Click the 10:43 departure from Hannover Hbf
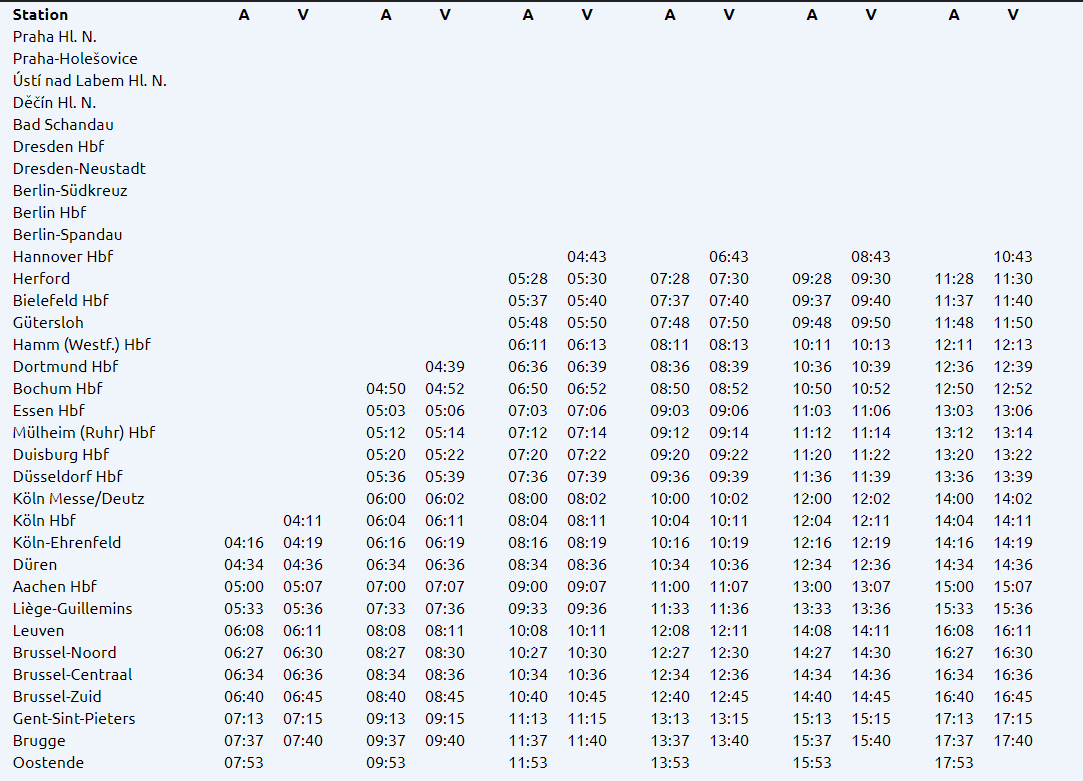This screenshot has height=781, width=1083. [x=1013, y=257]
